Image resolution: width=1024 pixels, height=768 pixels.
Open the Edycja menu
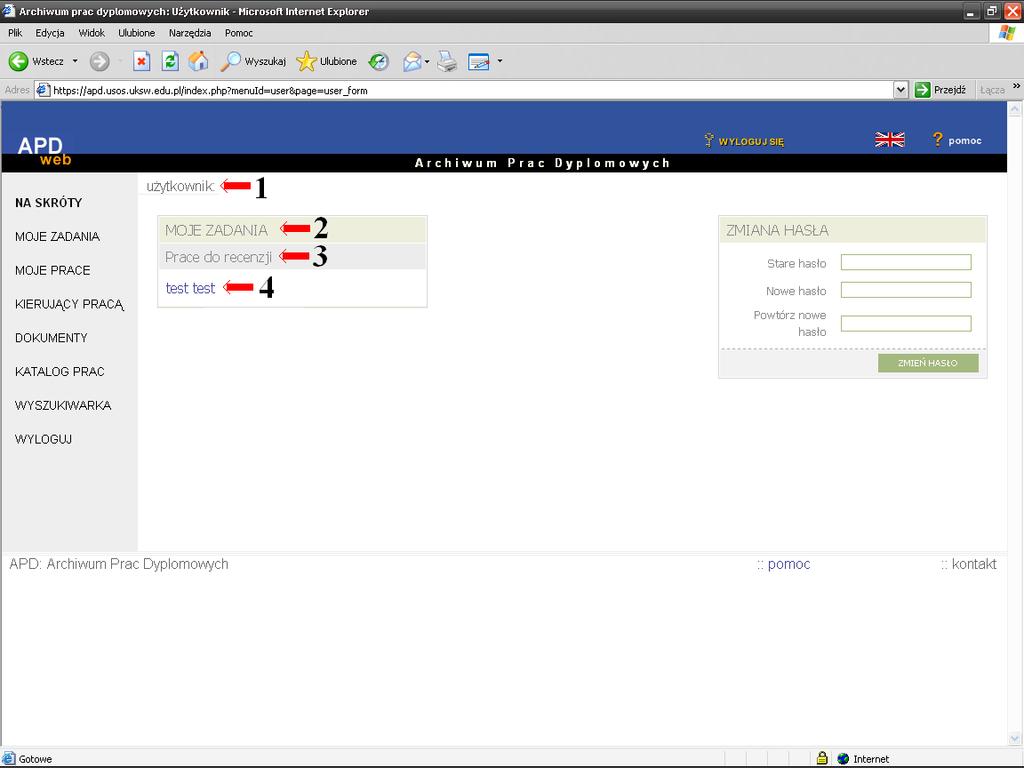coord(50,33)
